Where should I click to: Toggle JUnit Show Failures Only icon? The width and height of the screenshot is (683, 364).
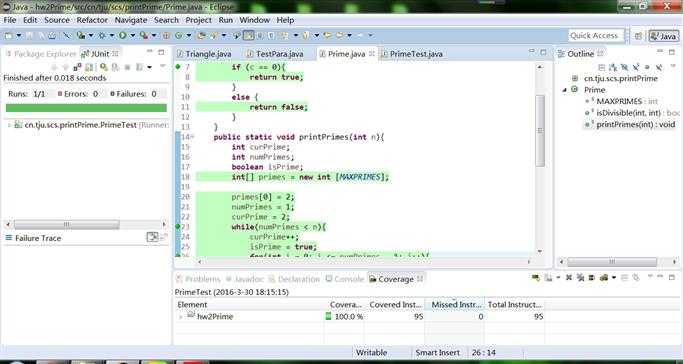[x=77, y=67]
